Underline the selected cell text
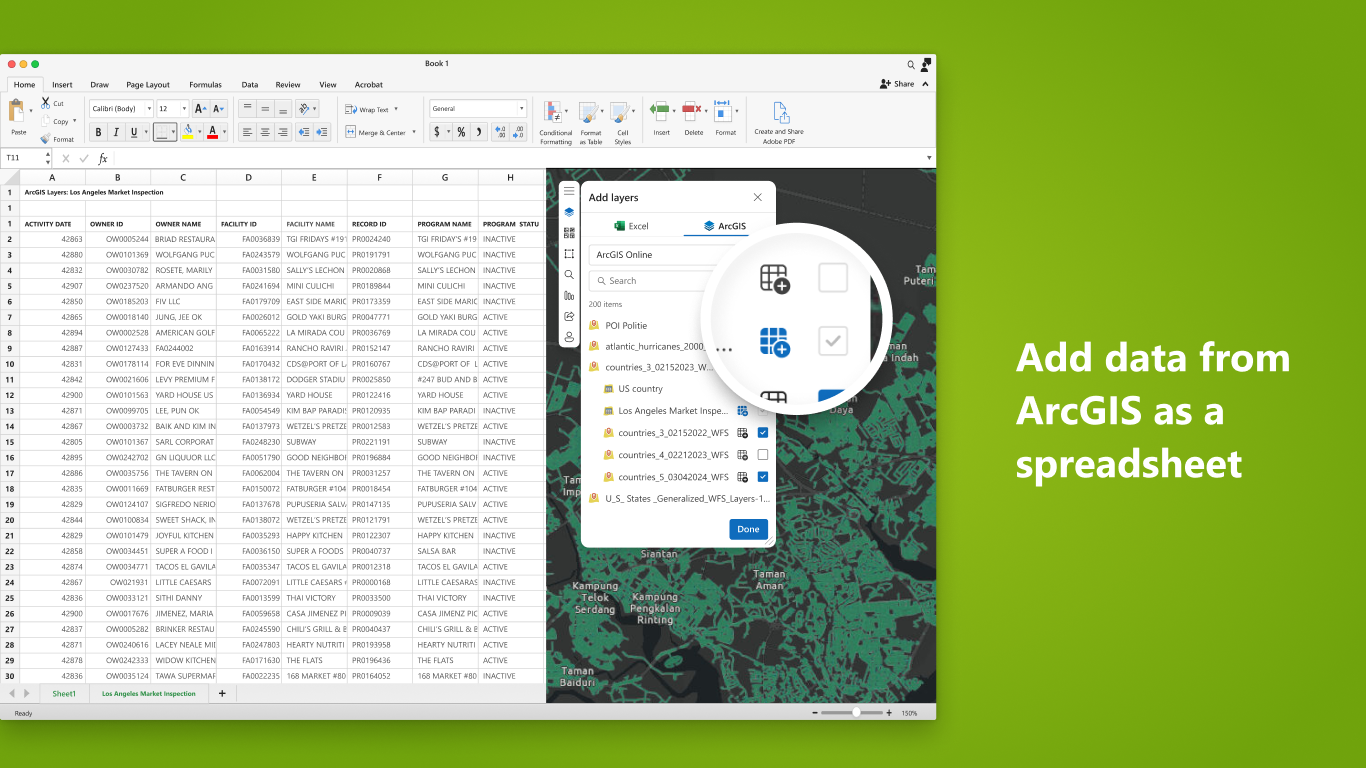 tap(134, 132)
